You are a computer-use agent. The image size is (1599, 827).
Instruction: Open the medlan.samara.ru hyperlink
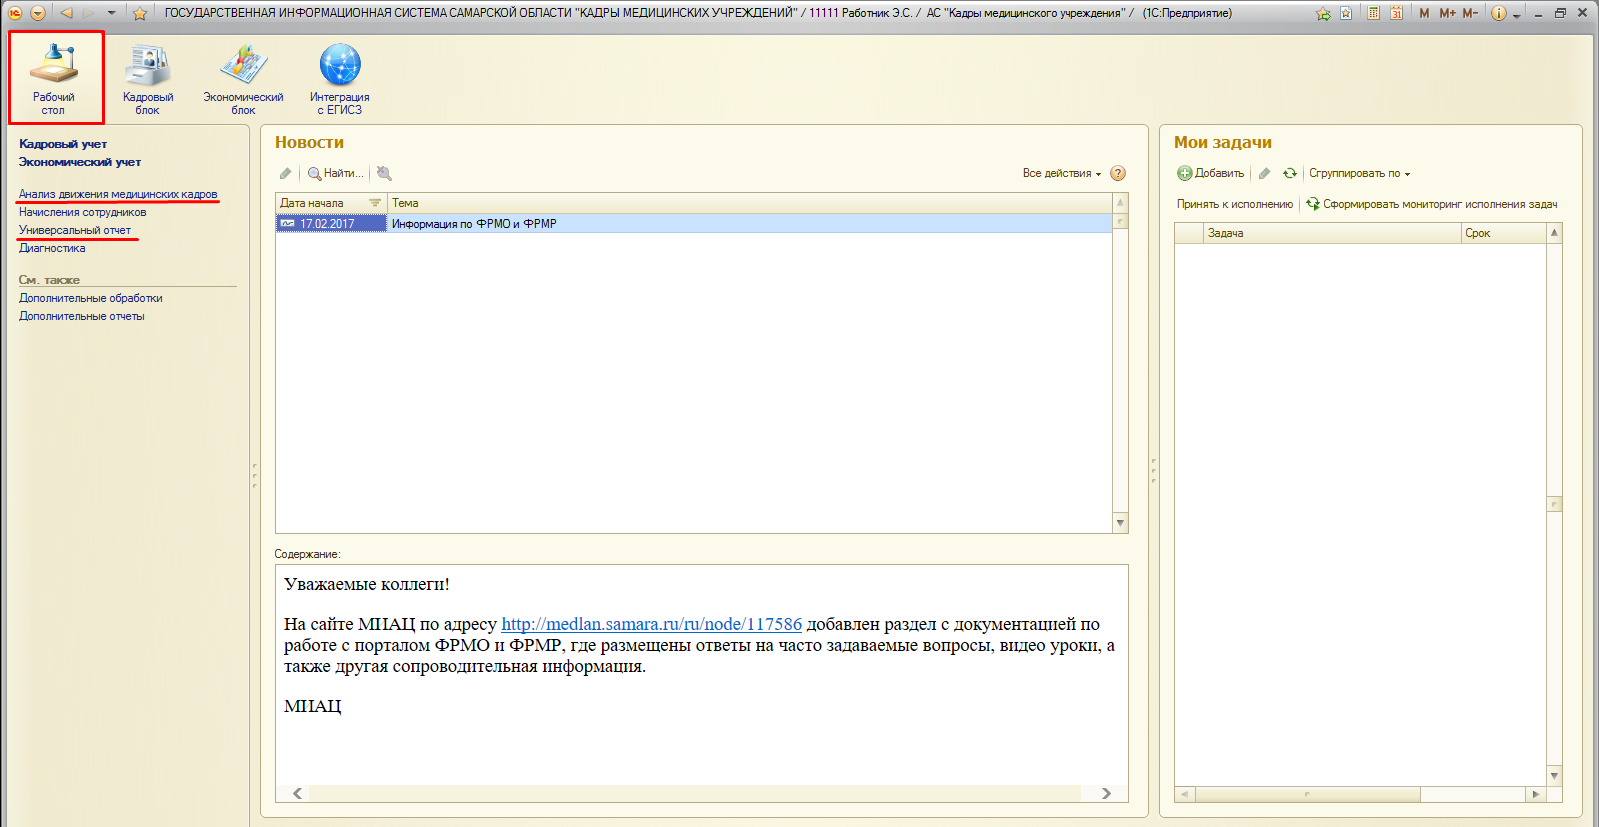(651, 624)
